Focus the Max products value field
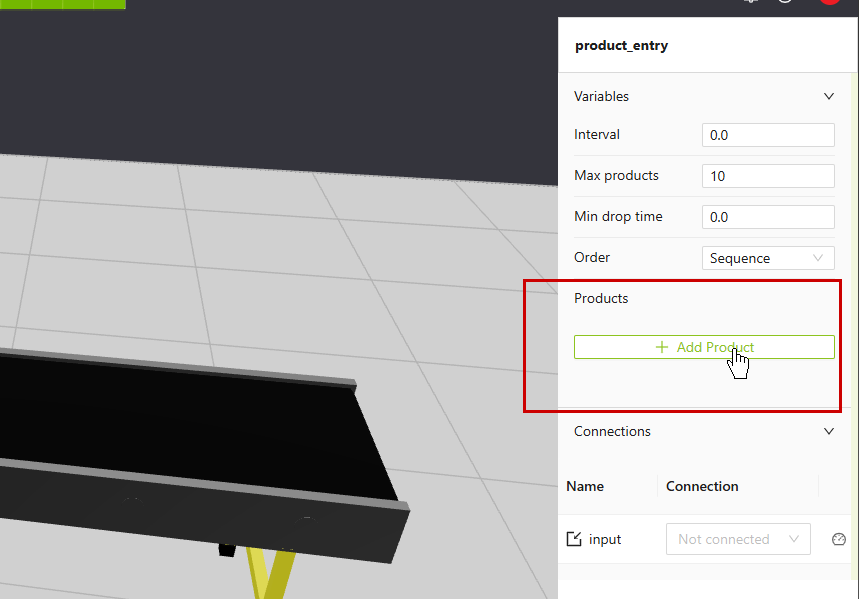Viewport: 859px width, 599px height. [x=768, y=176]
